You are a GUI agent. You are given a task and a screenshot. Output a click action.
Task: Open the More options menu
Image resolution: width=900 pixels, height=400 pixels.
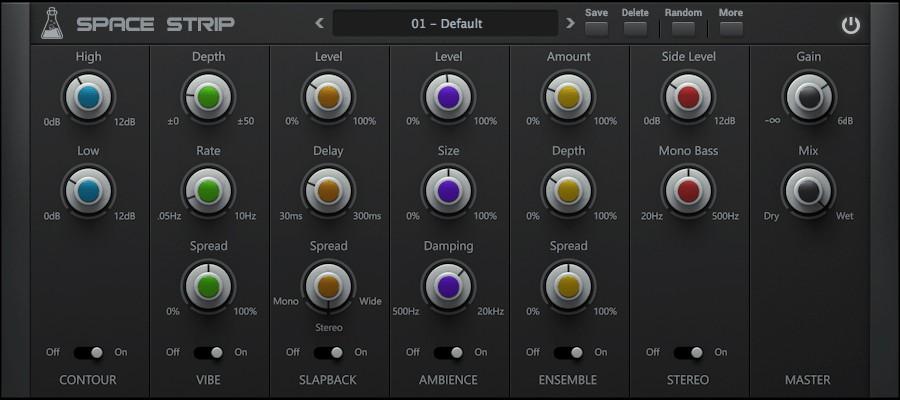(x=730, y=28)
